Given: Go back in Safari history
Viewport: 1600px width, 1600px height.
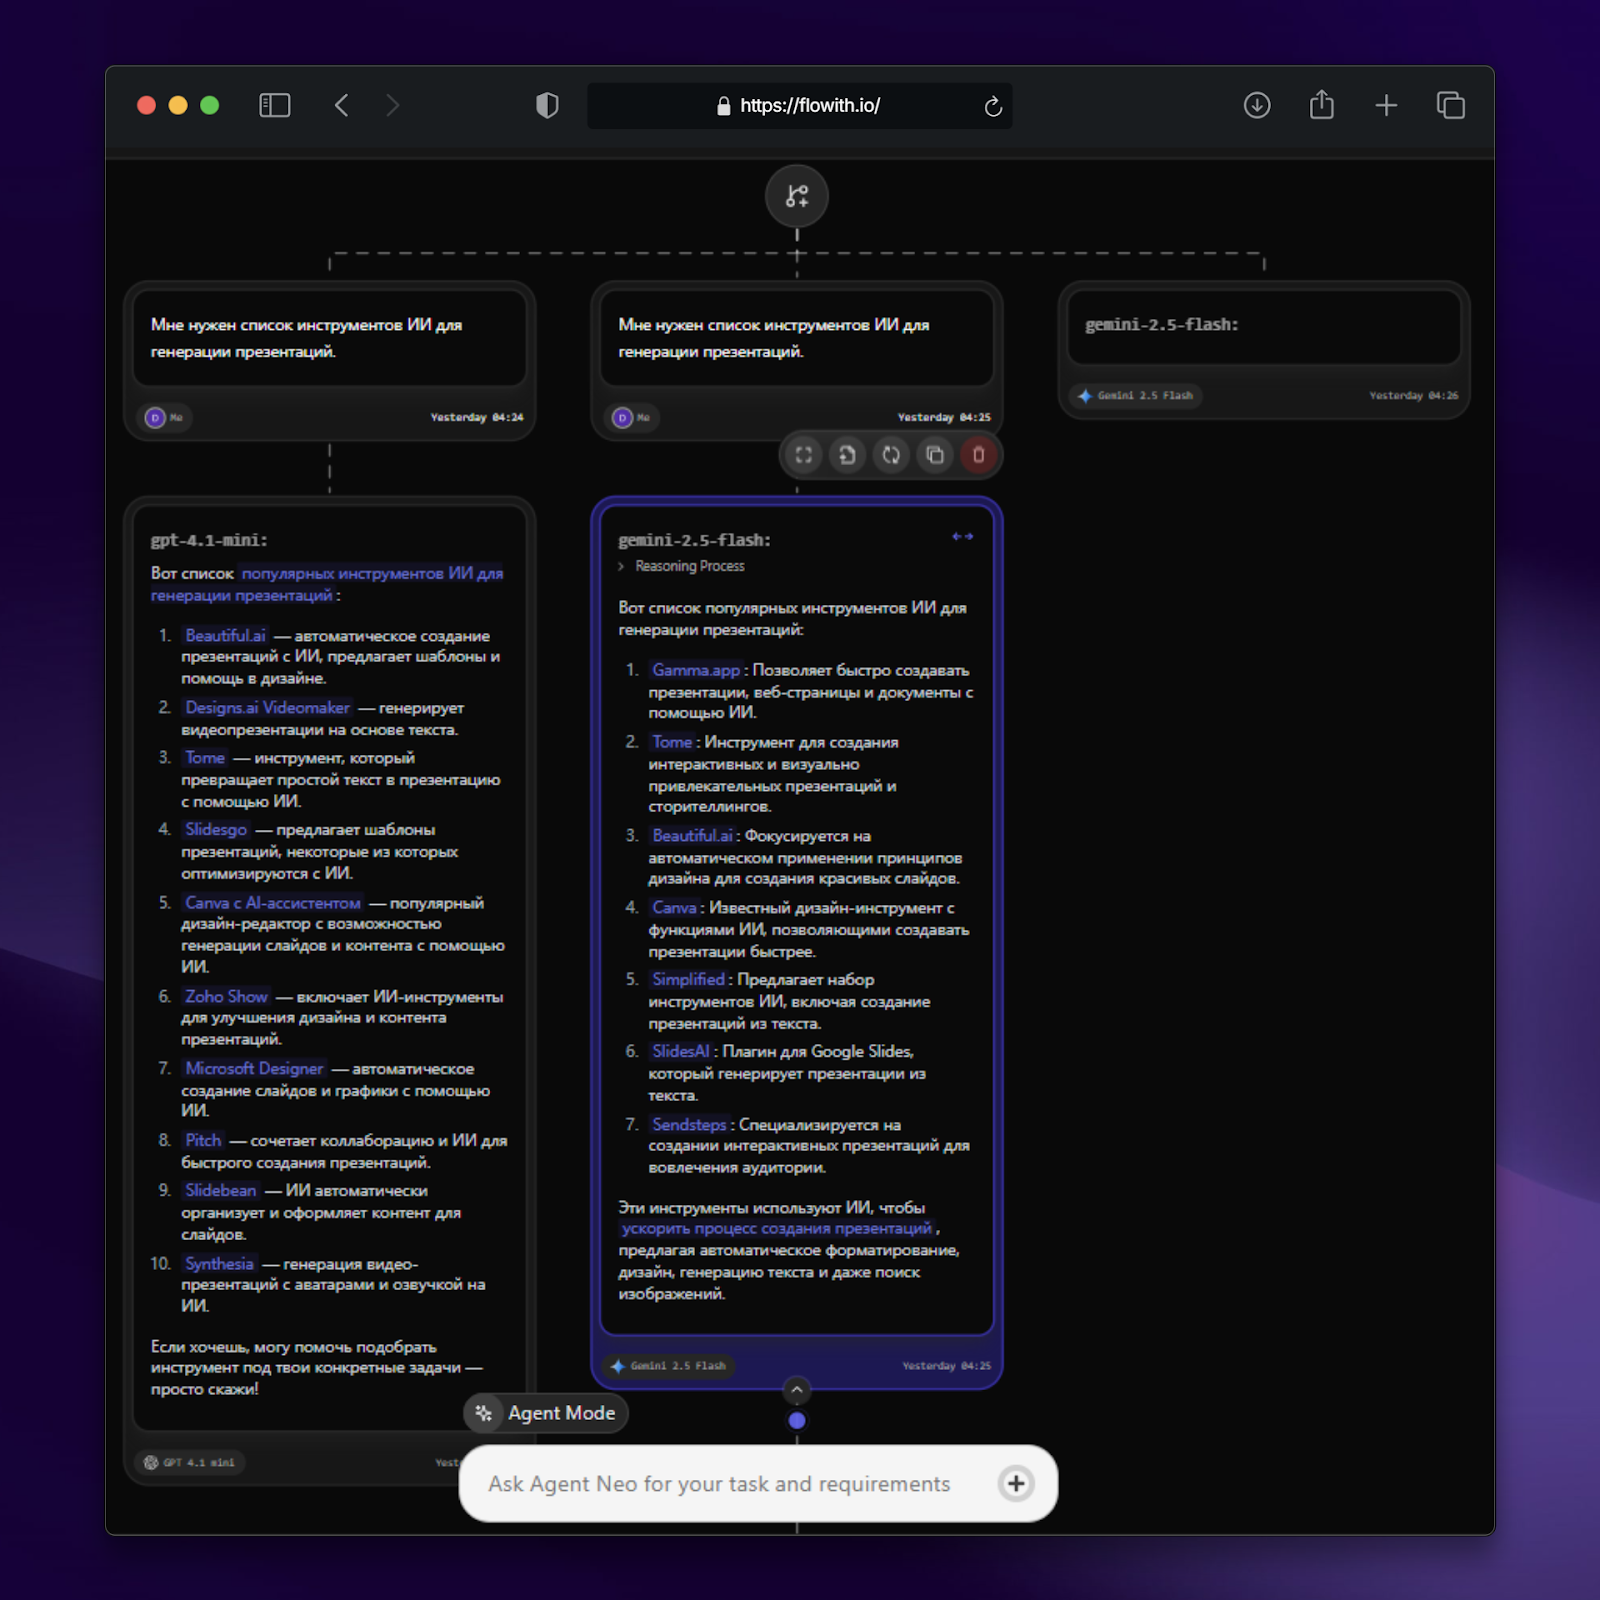Looking at the screenshot, I should 342,105.
